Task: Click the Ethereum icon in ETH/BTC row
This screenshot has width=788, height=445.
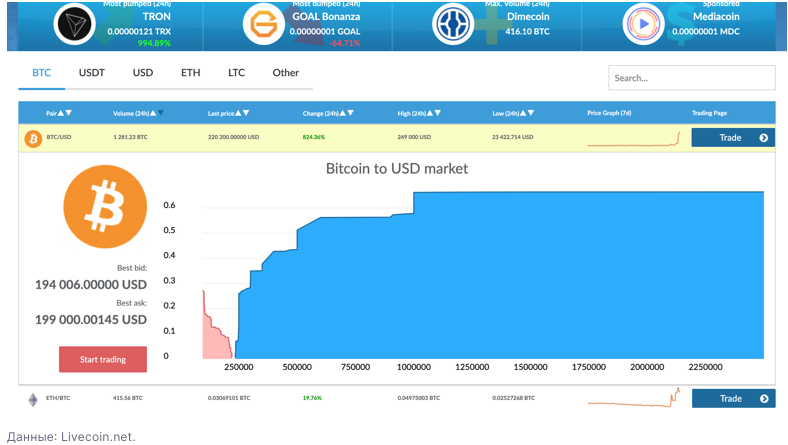Action: [x=32, y=399]
